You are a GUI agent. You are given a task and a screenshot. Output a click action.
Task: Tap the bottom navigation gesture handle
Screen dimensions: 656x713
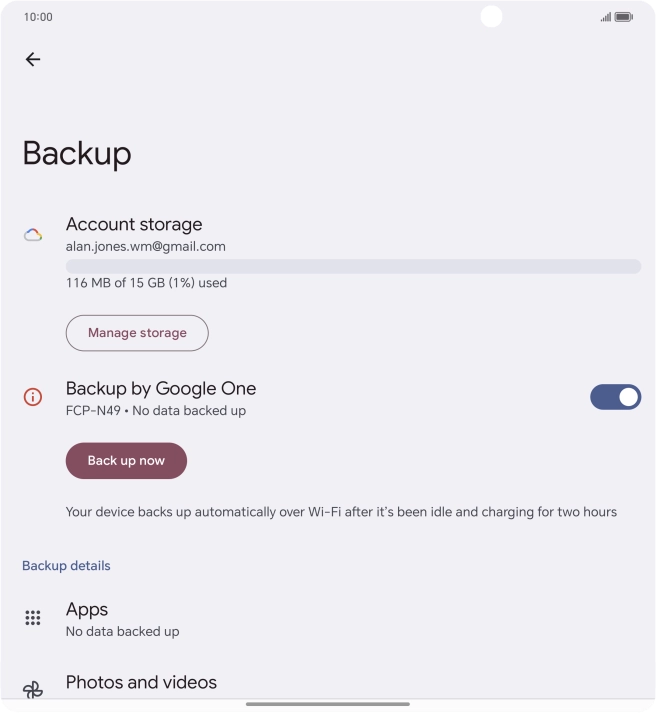pyautogui.click(x=328, y=704)
